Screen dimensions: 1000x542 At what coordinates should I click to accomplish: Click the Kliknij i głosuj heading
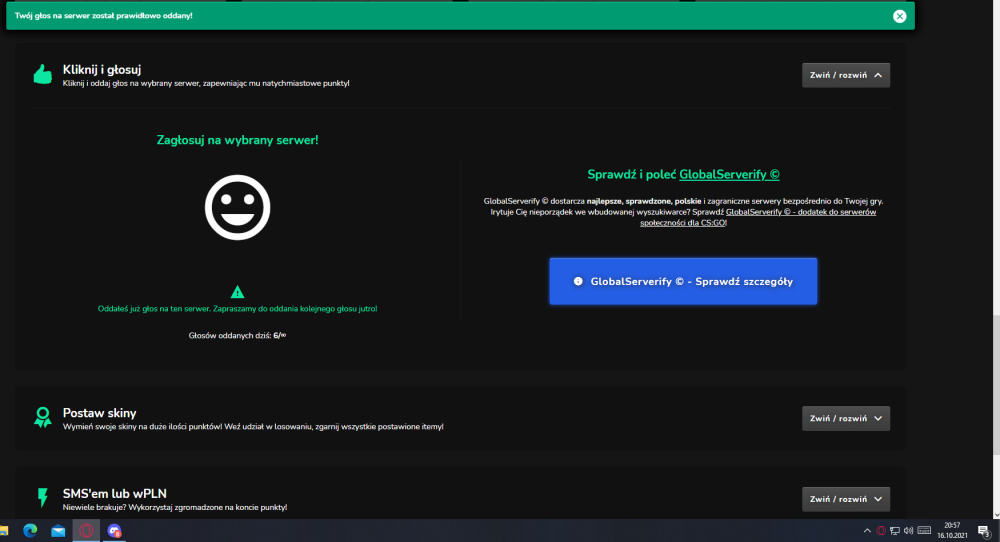(x=102, y=70)
